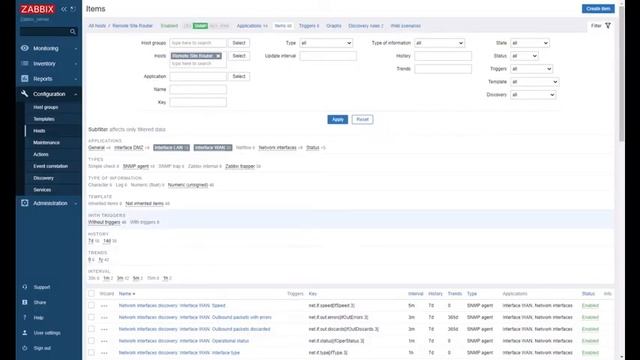
Task: Click the Support headset icon
Action: point(25,287)
